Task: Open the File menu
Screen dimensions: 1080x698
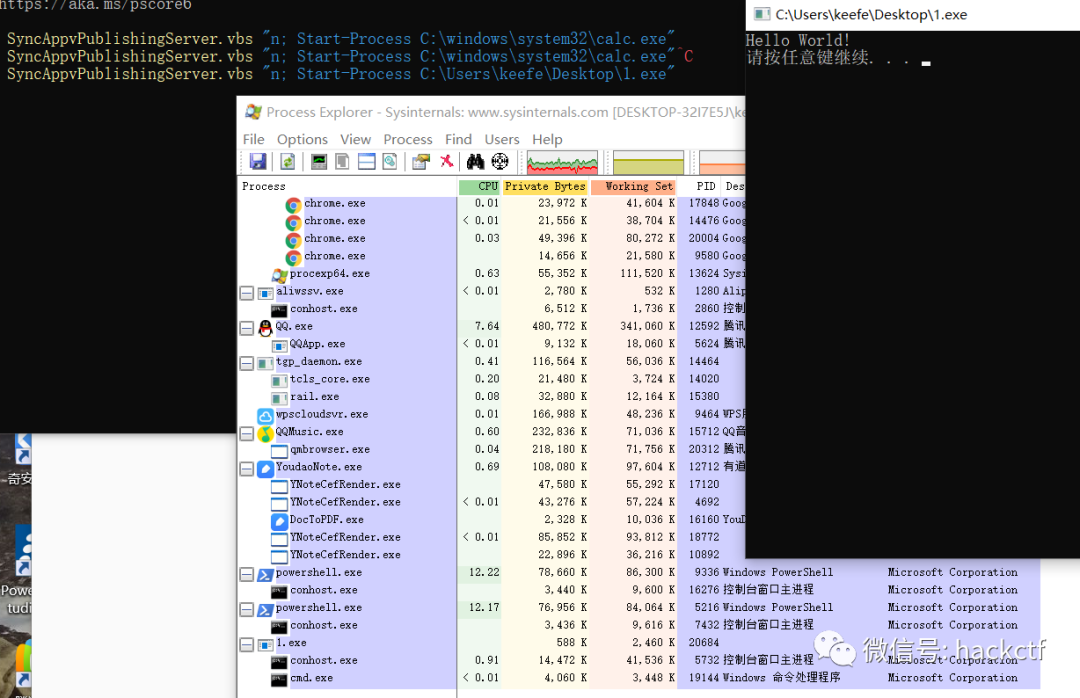Action: pyautogui.click(x=253, y=139)
